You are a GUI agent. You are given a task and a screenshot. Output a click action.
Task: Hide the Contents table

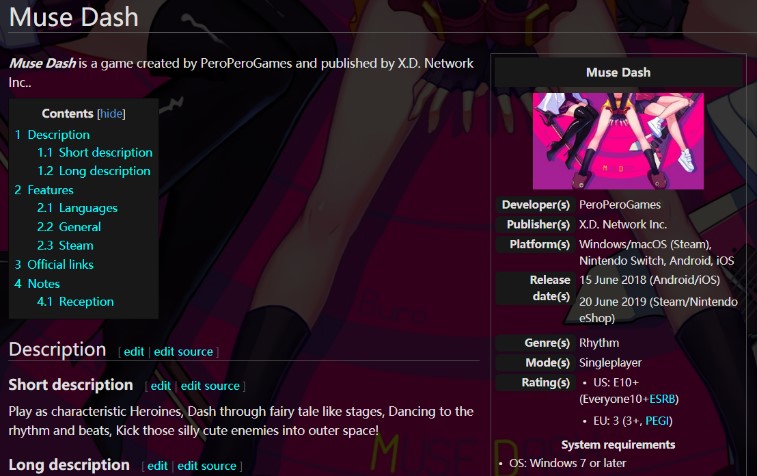pos(111,114)
